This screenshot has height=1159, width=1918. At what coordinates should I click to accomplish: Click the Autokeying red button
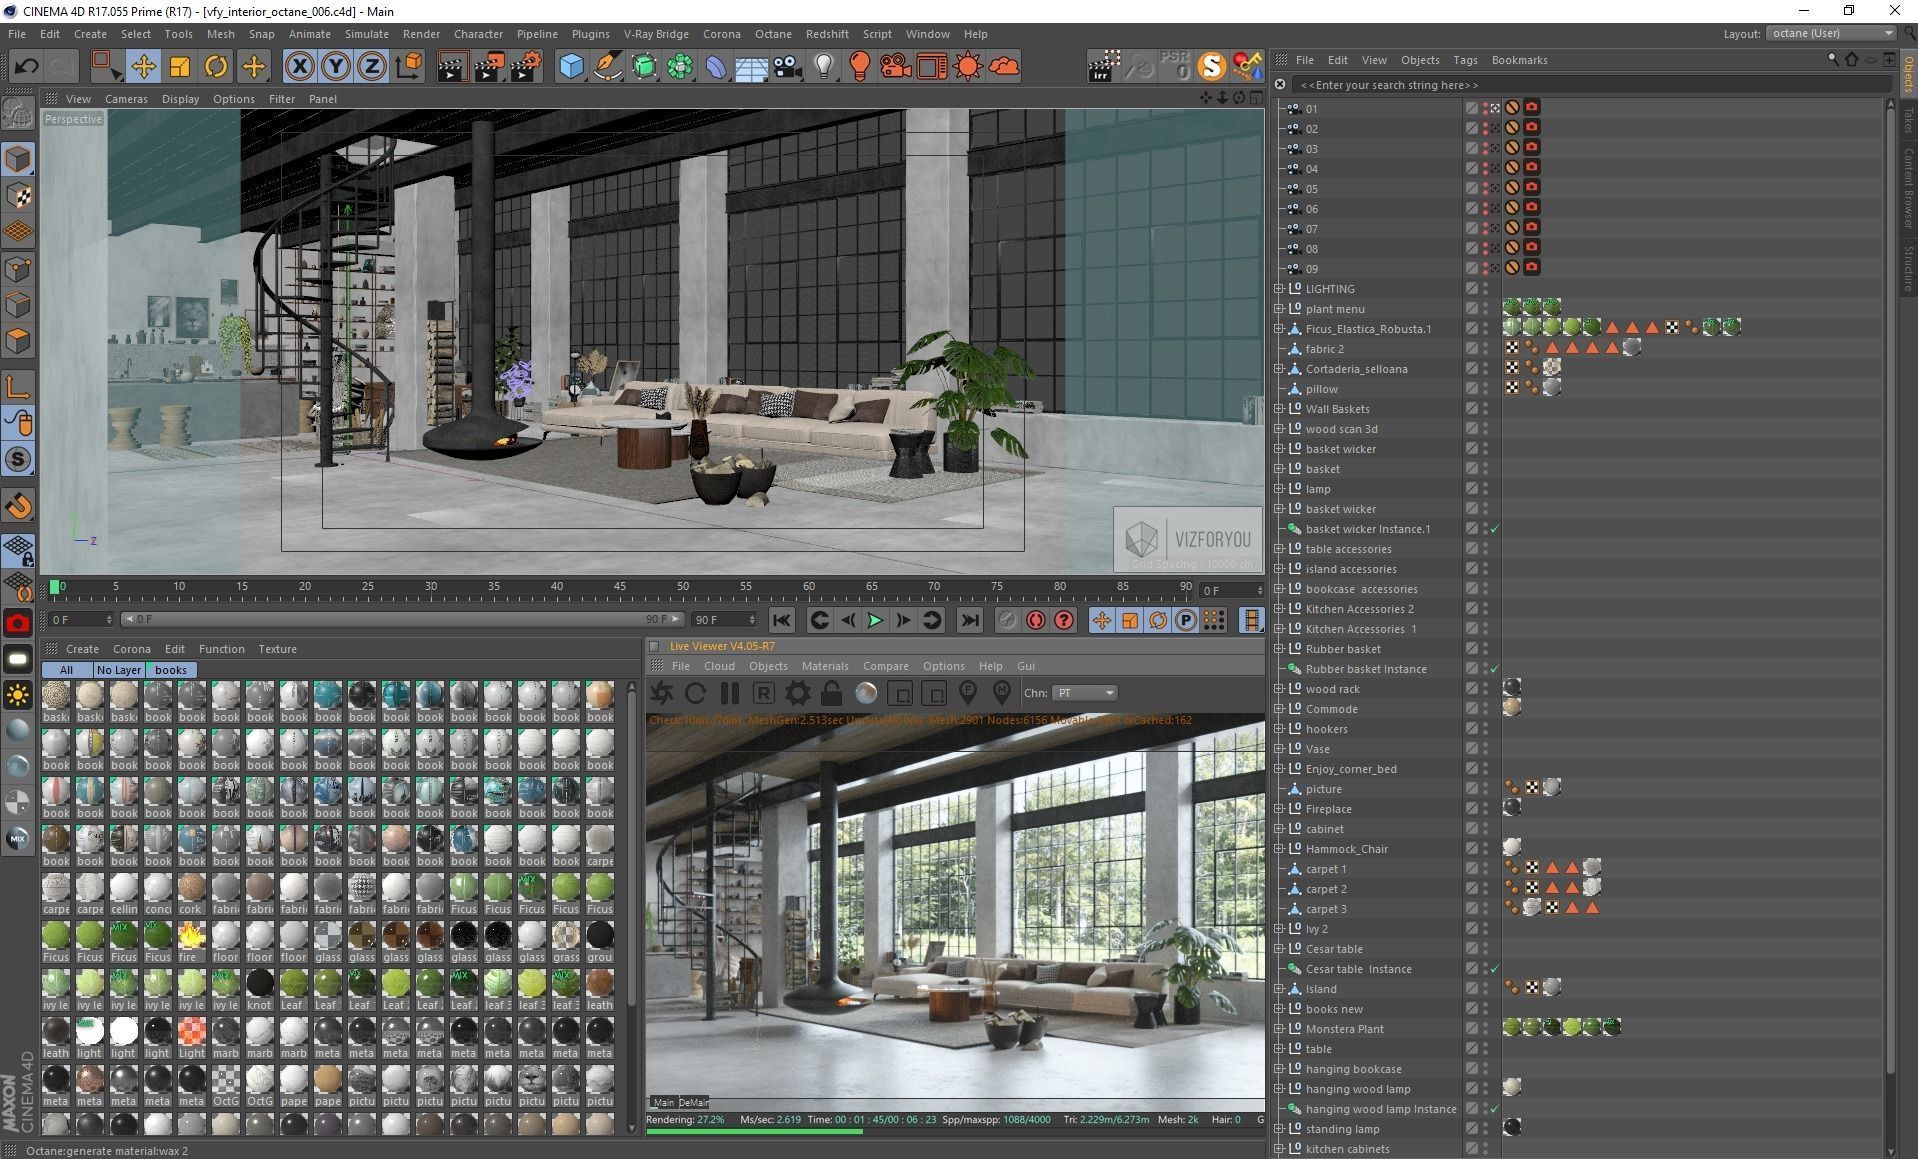click(1035, 621)
